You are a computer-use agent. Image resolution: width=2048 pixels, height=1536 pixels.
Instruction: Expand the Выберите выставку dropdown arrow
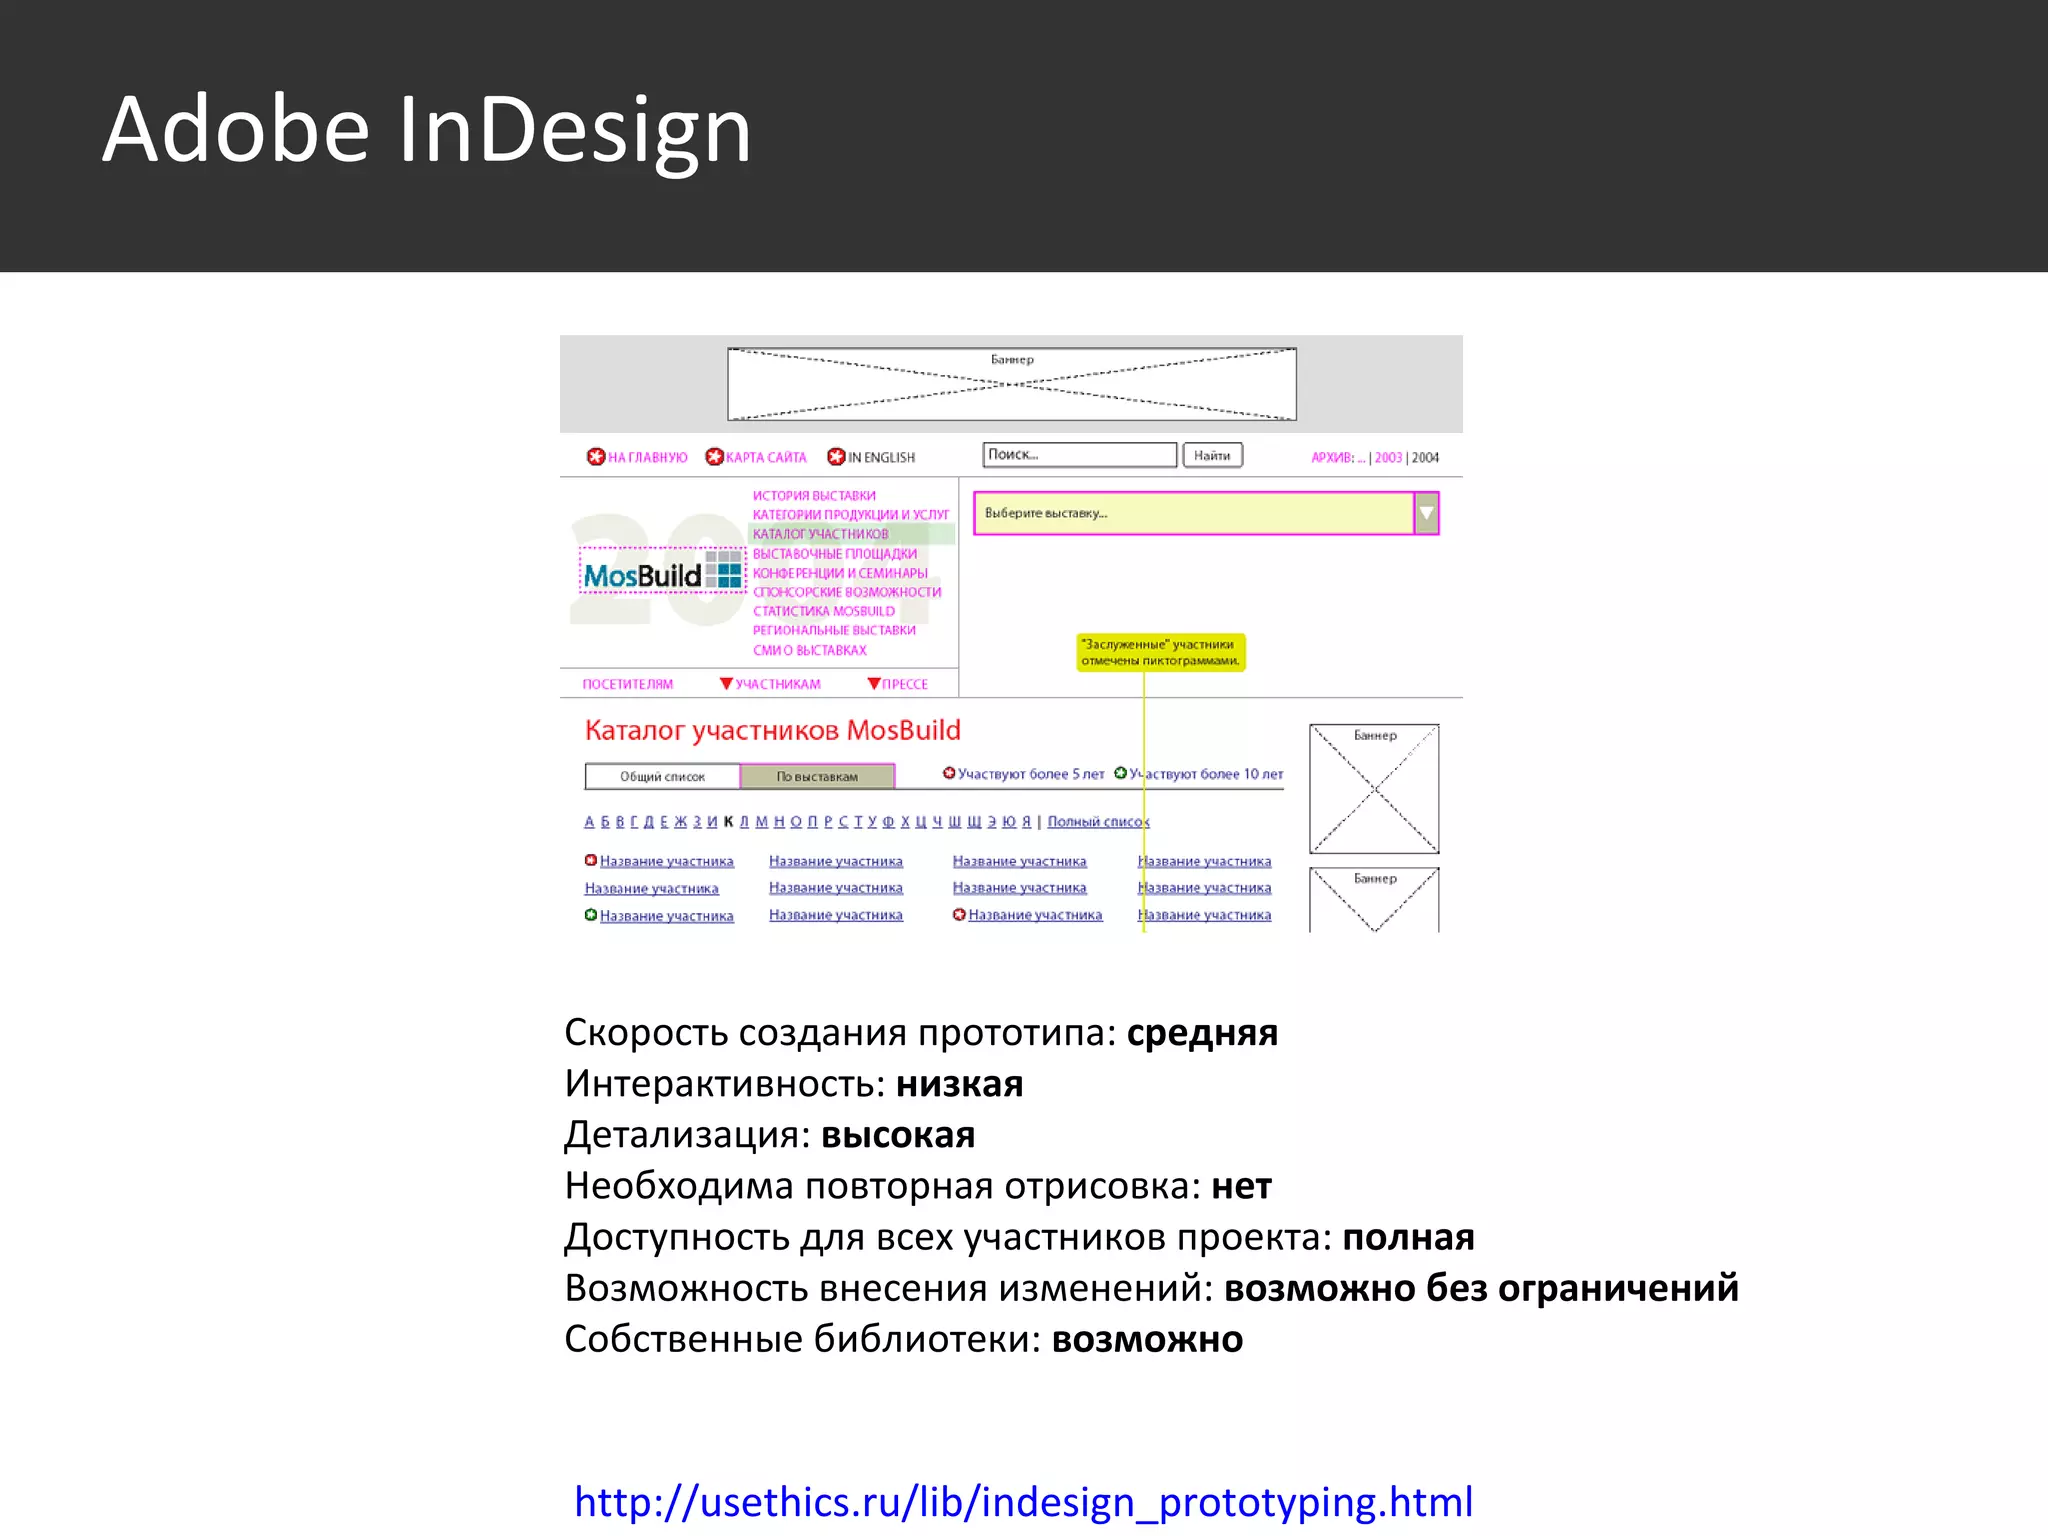click(1427, 513)
